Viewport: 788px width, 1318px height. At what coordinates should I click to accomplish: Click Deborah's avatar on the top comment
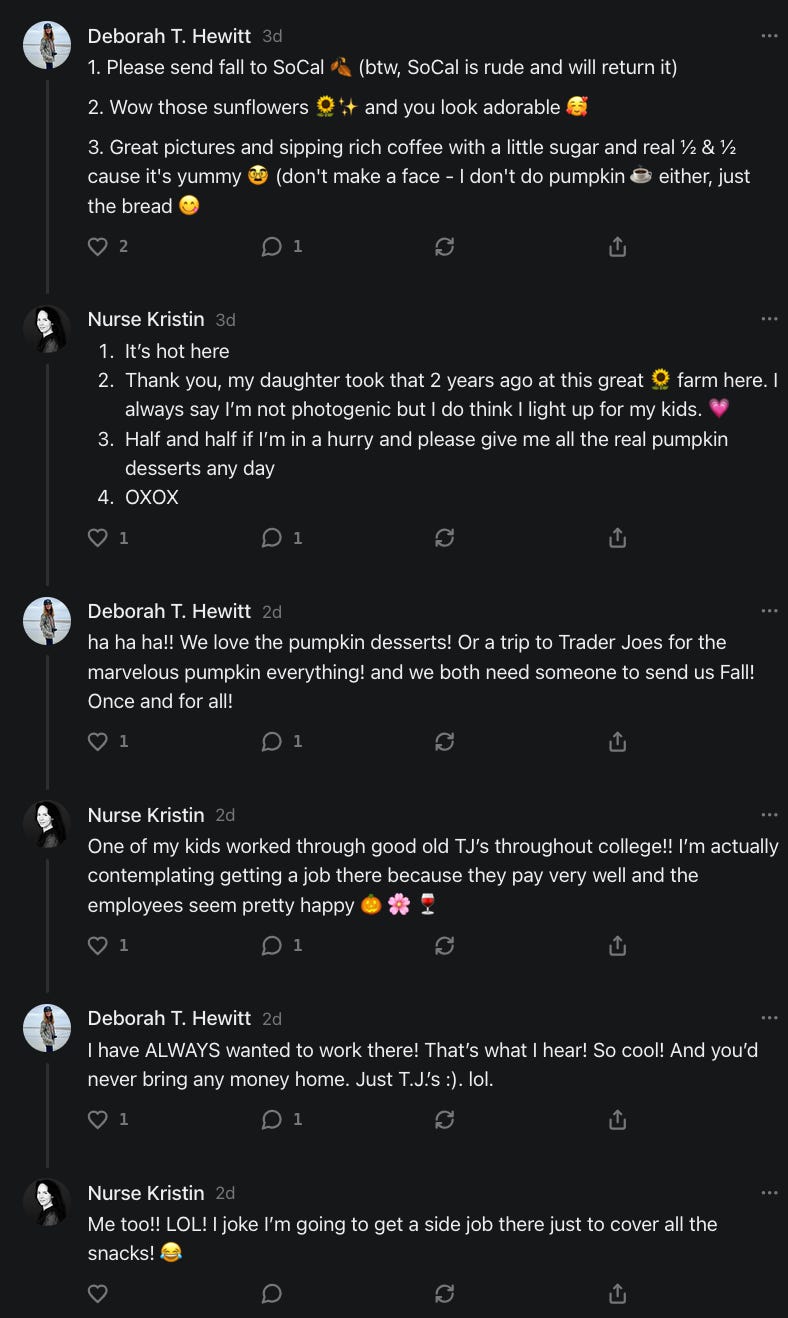tap(47, 45)
